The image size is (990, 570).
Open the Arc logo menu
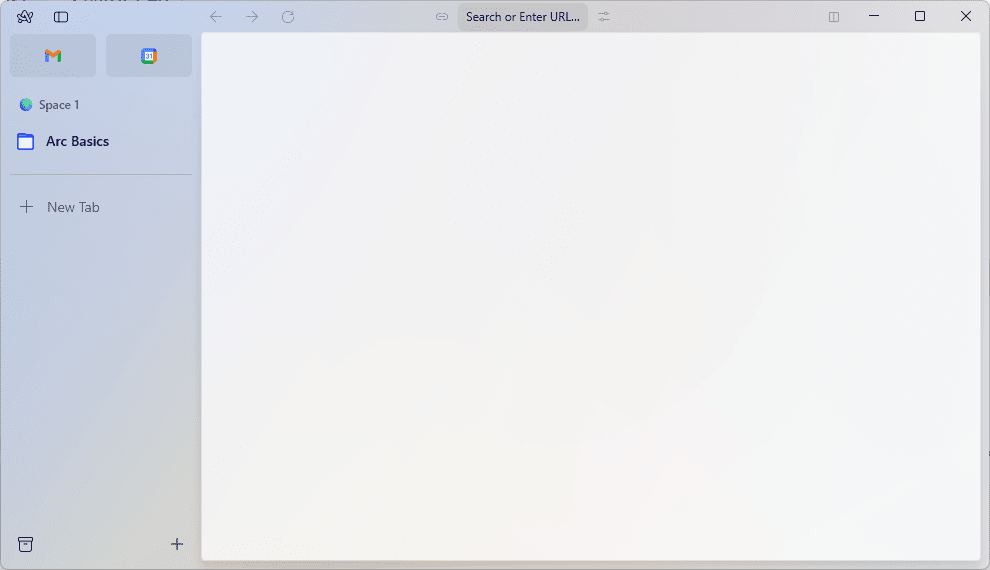pyautogui.click(x=25, y=17)
